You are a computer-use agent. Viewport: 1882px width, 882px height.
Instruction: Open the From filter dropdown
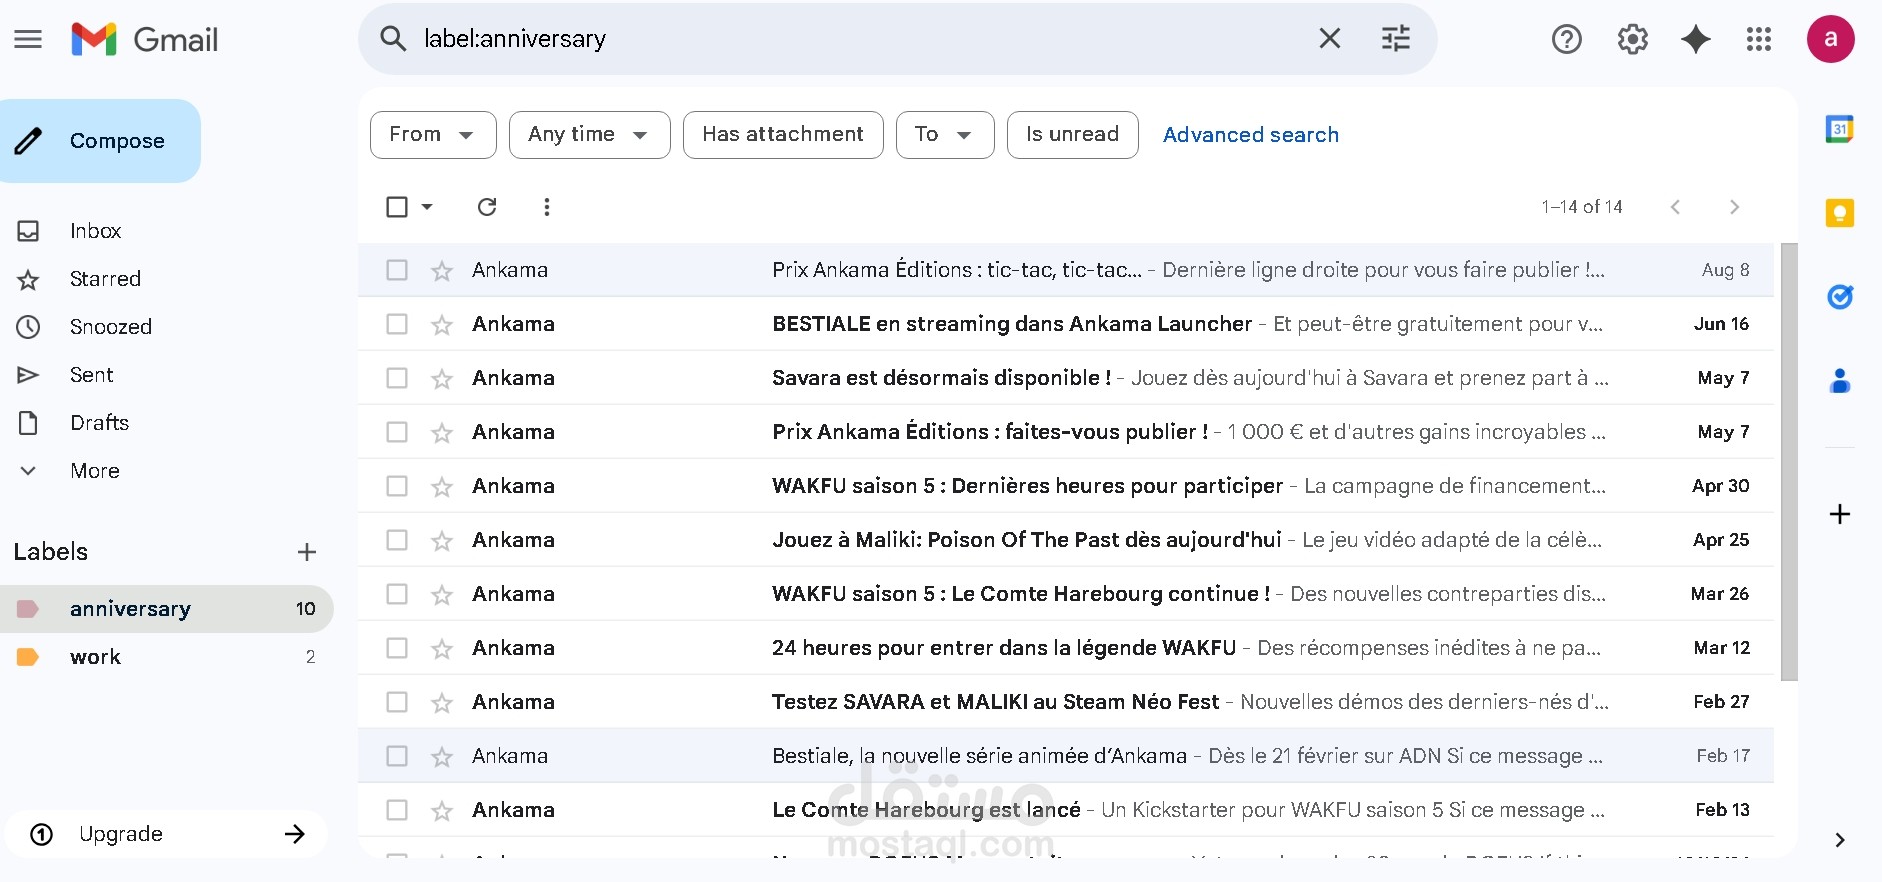433,135
